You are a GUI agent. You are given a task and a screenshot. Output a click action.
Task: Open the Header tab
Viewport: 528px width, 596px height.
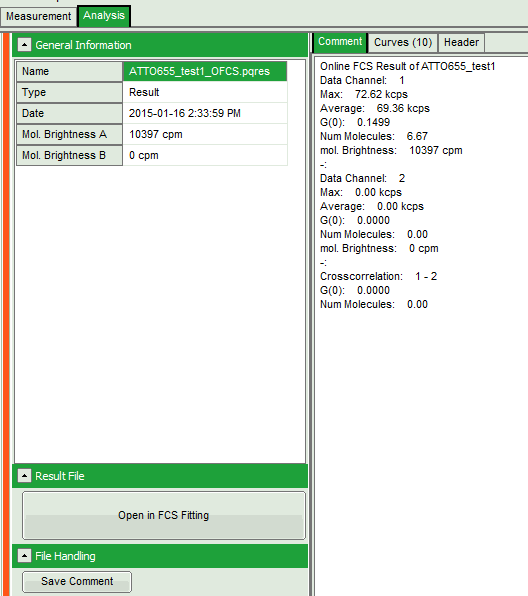[461, 42]
